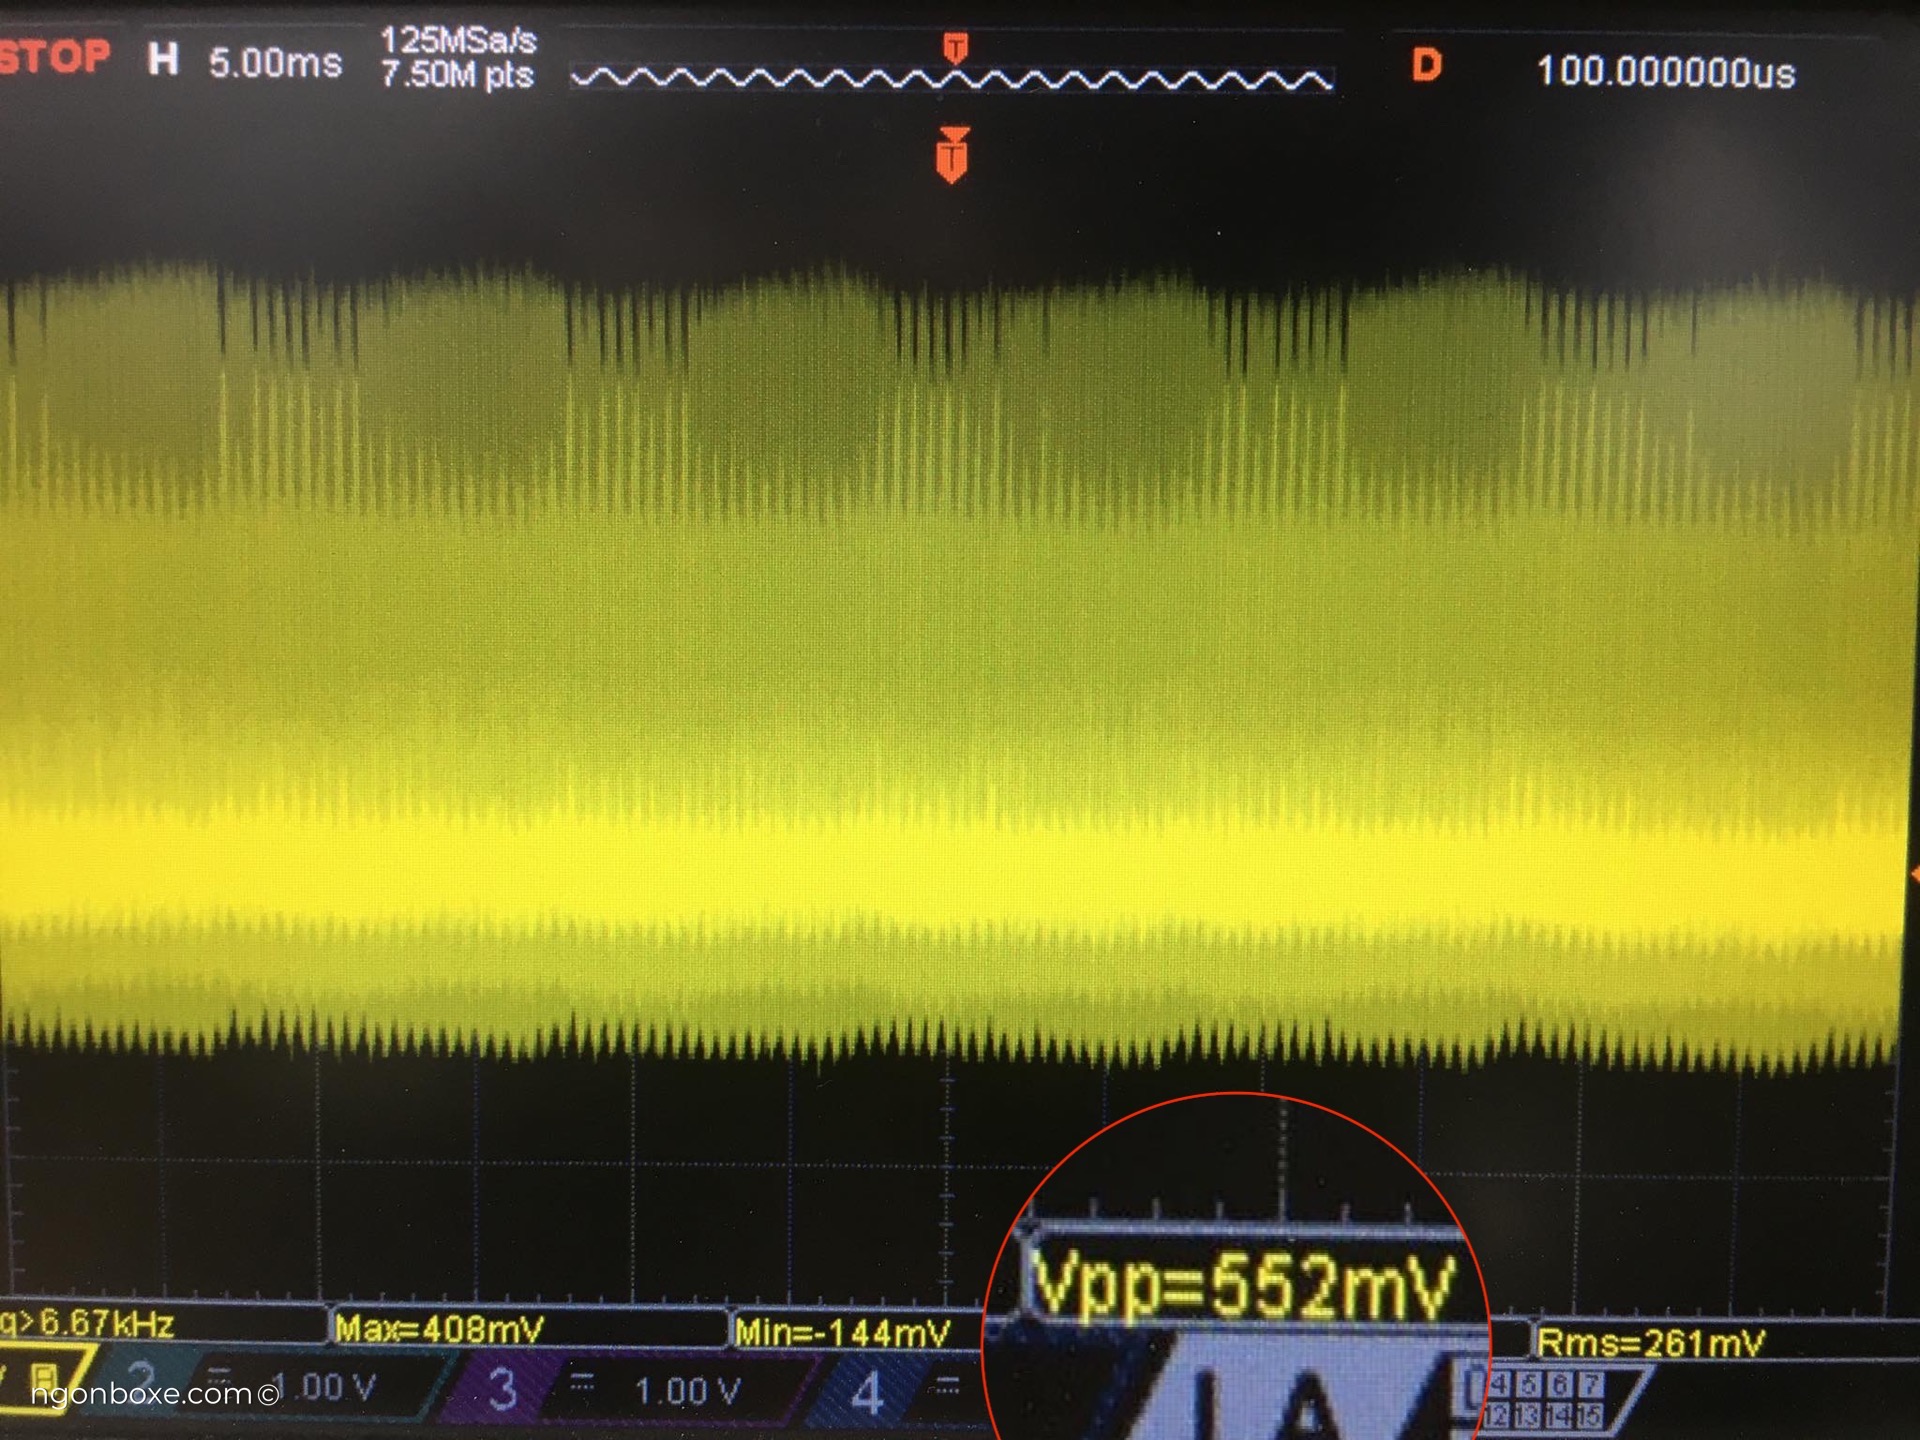Toggle the purple channel 3 label
This screenshot has width=1920, height=1440.
[502, 1389]
